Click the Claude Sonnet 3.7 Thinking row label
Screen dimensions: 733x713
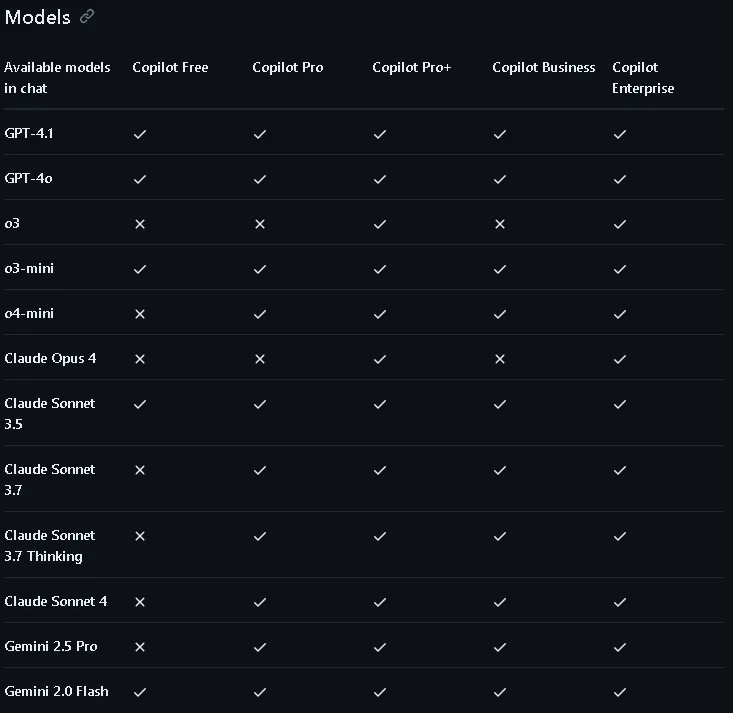(x=50, y=545)
